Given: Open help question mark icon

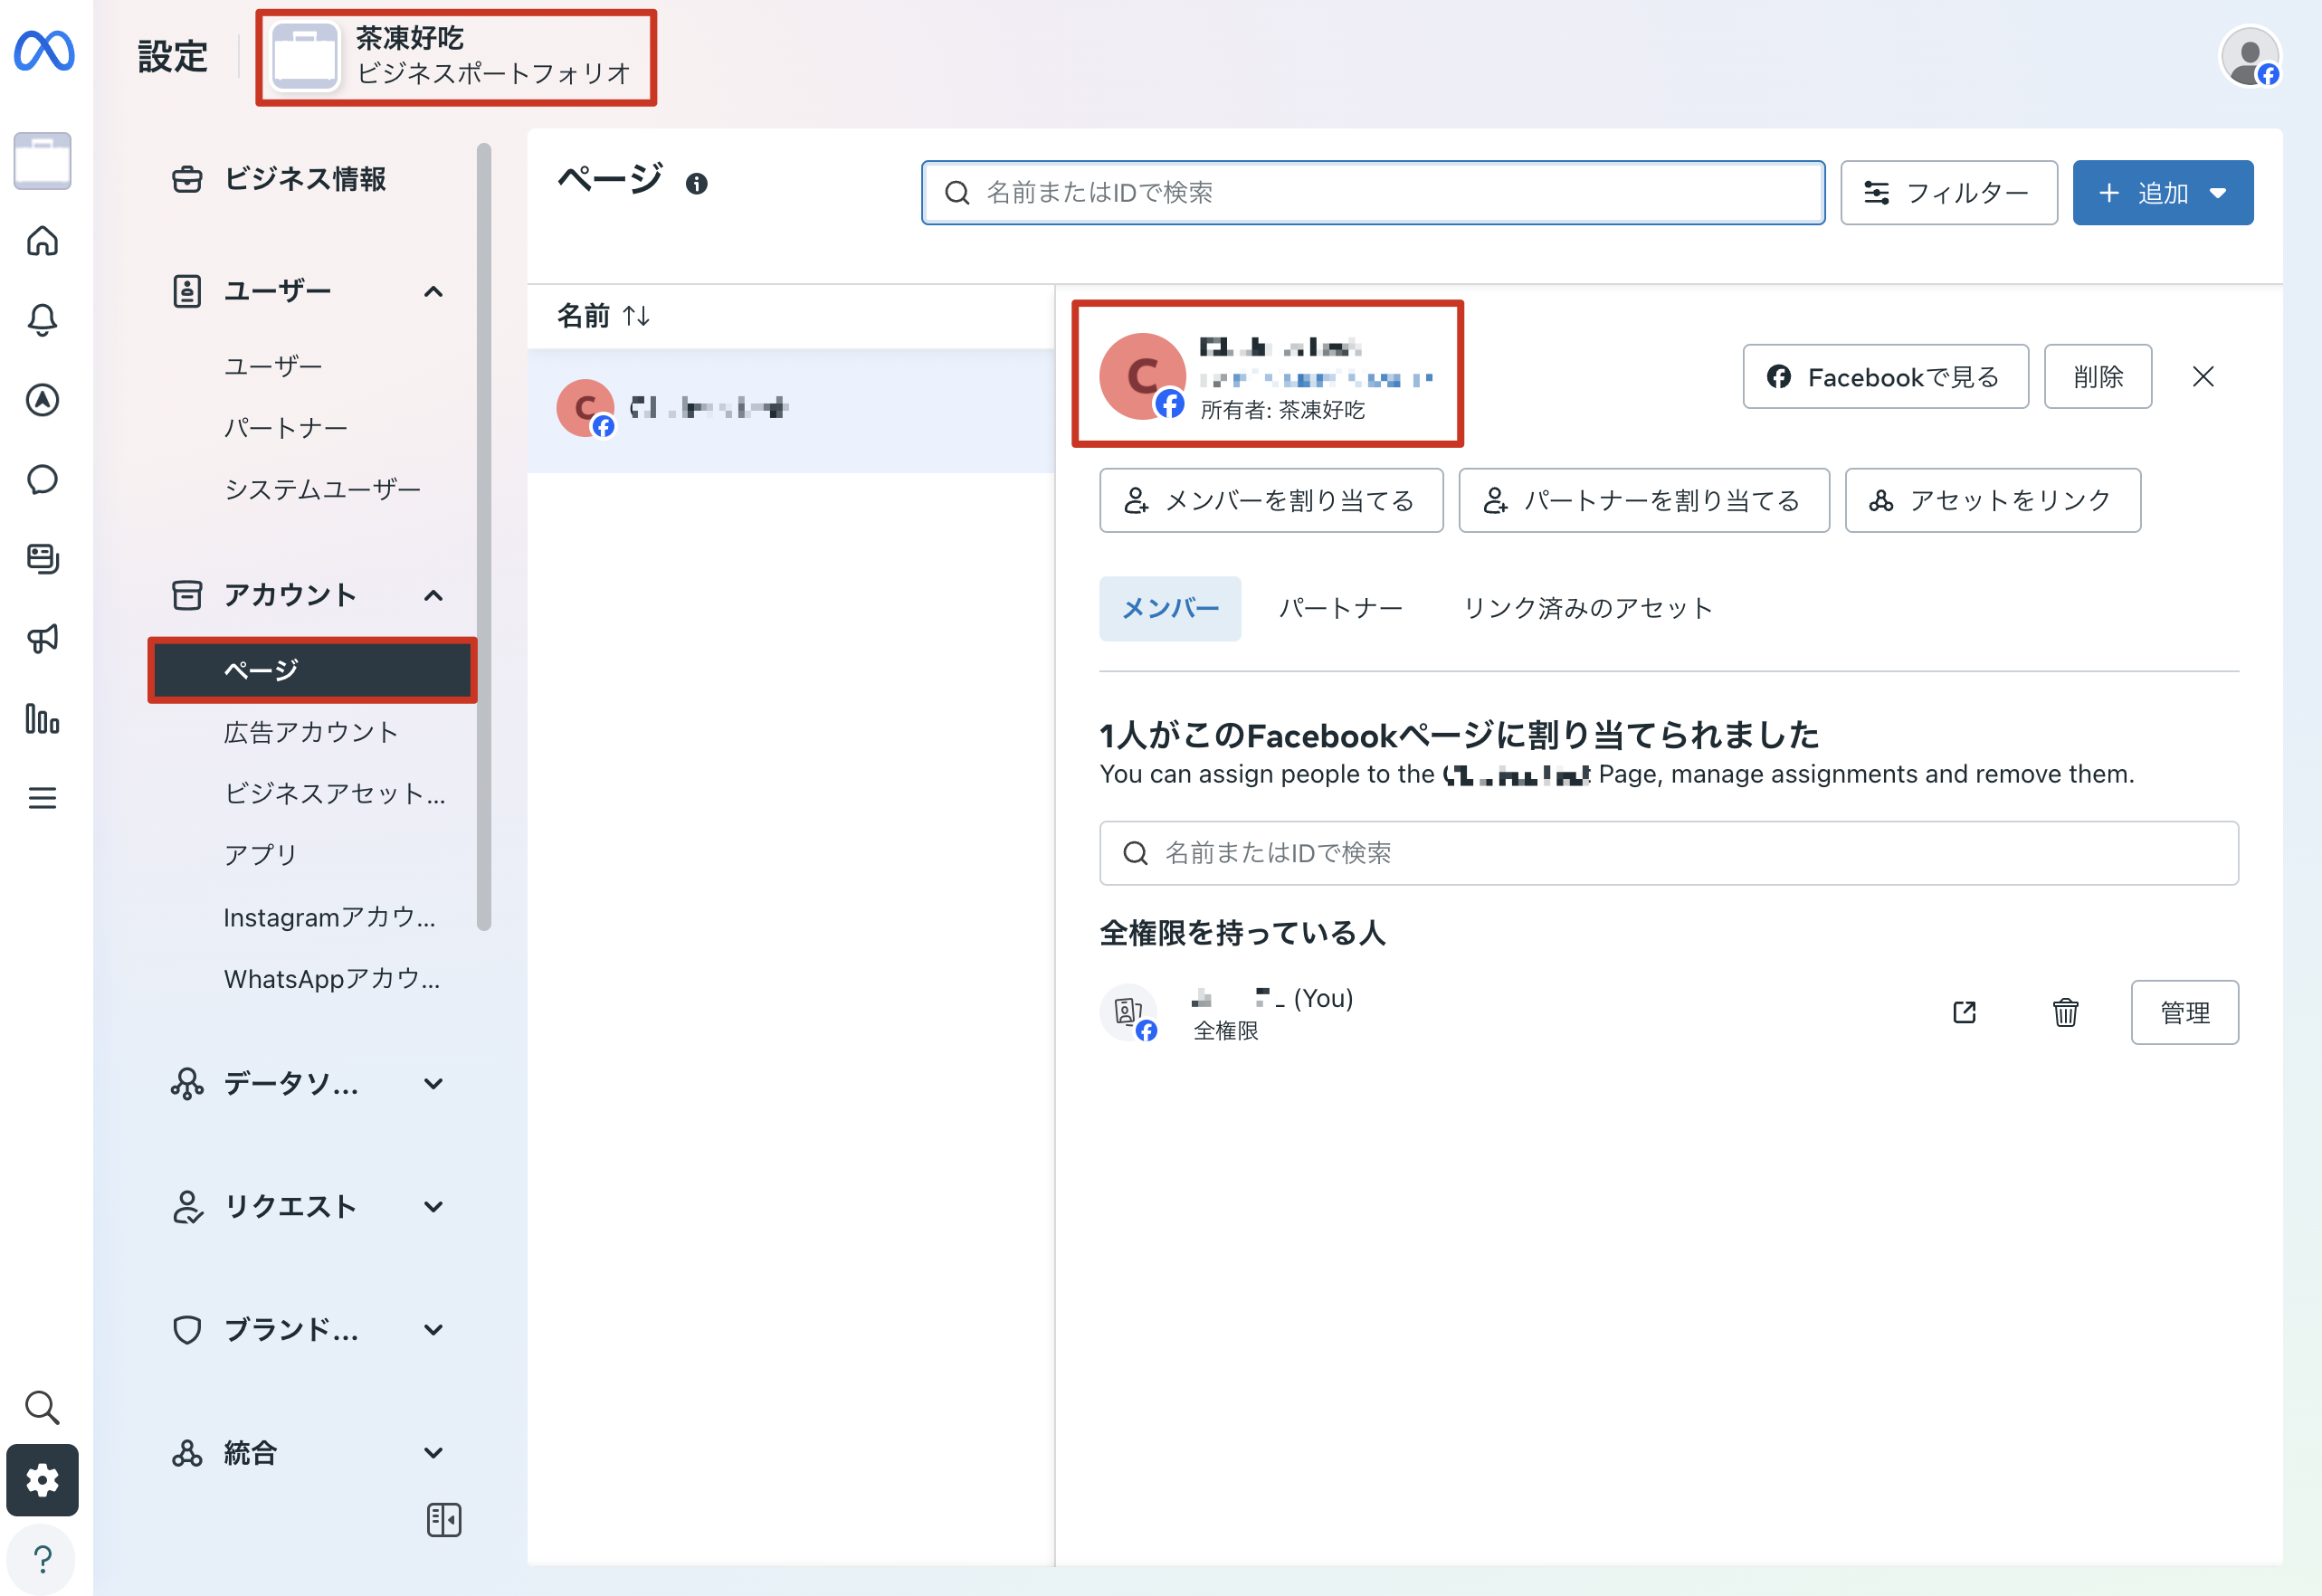Looking at the screenshot, I should pos(42,1558).
